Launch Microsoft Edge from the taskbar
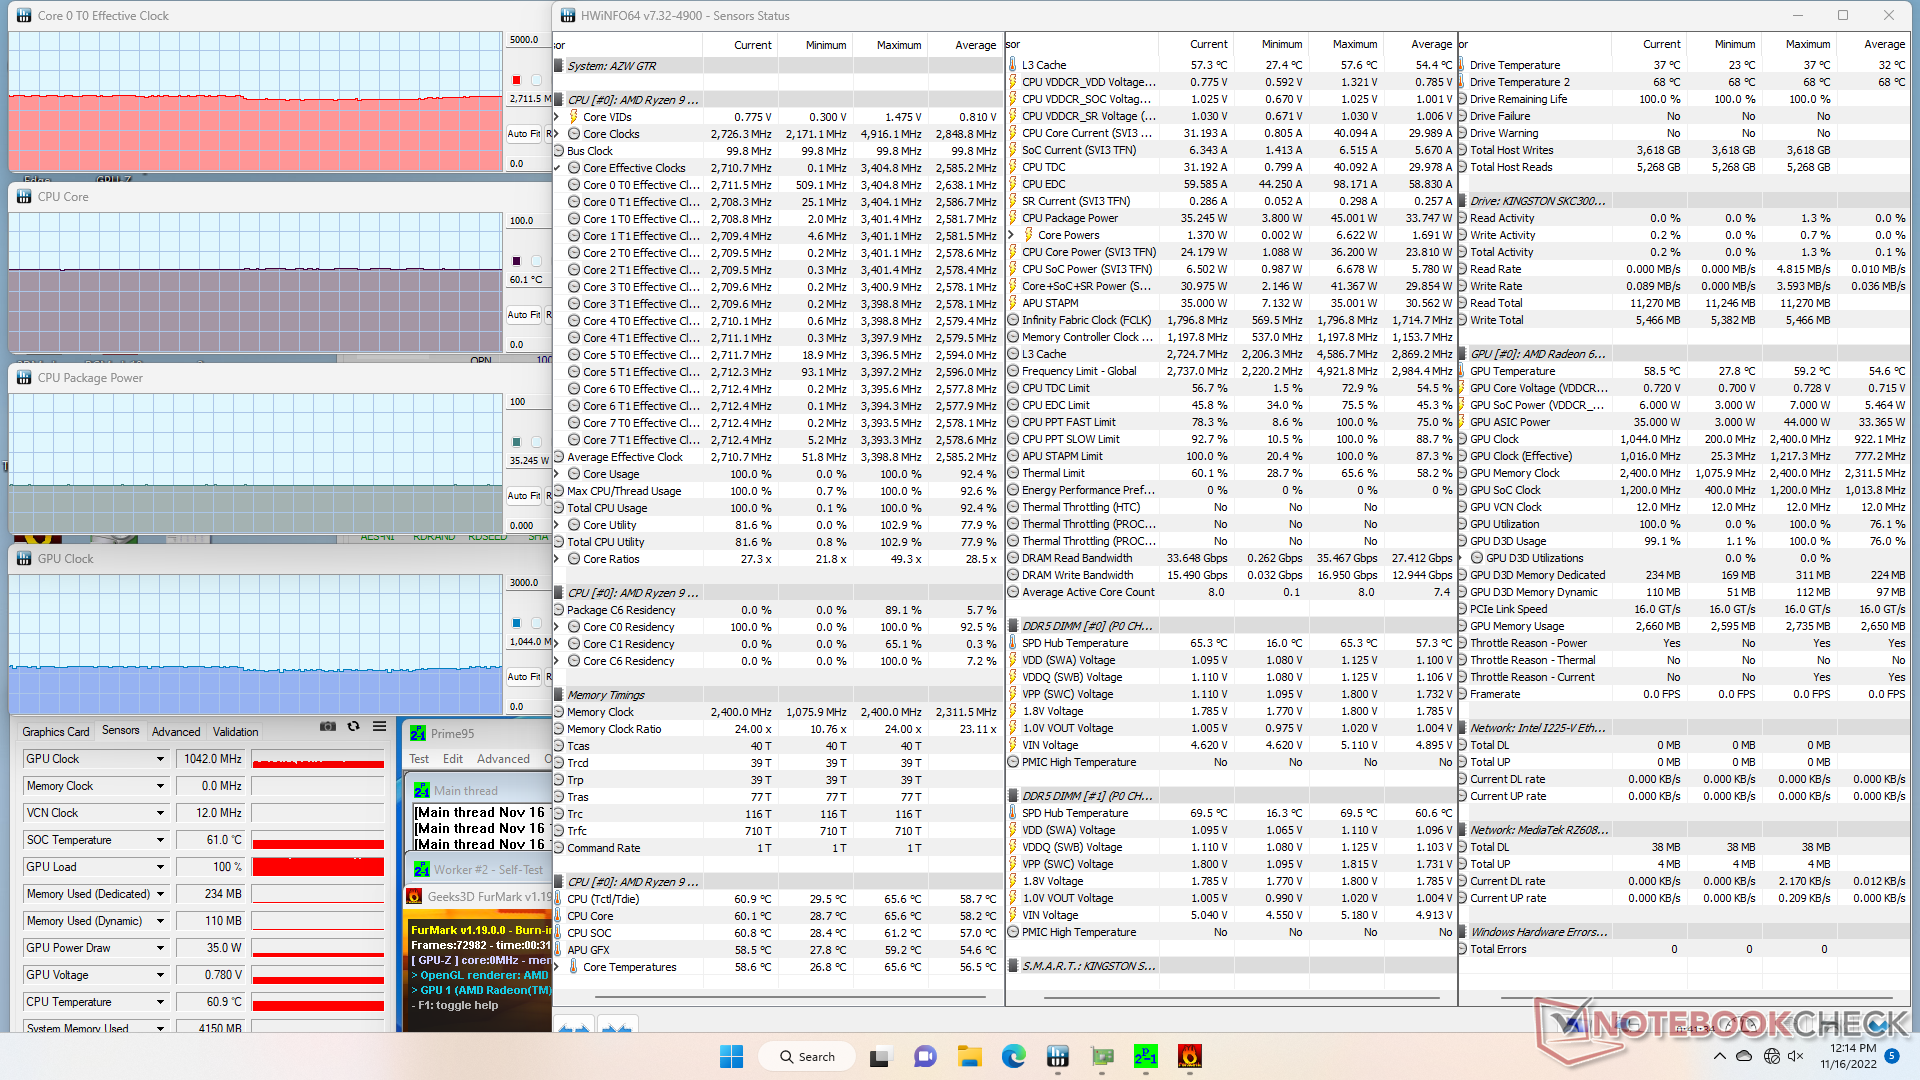Screen dimensions: 1920x1080 [1014, 1056]
